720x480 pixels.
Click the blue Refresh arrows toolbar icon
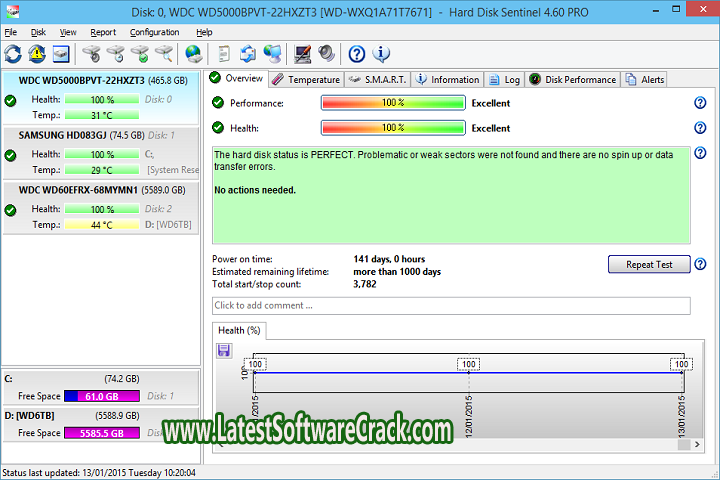(13, 54)
